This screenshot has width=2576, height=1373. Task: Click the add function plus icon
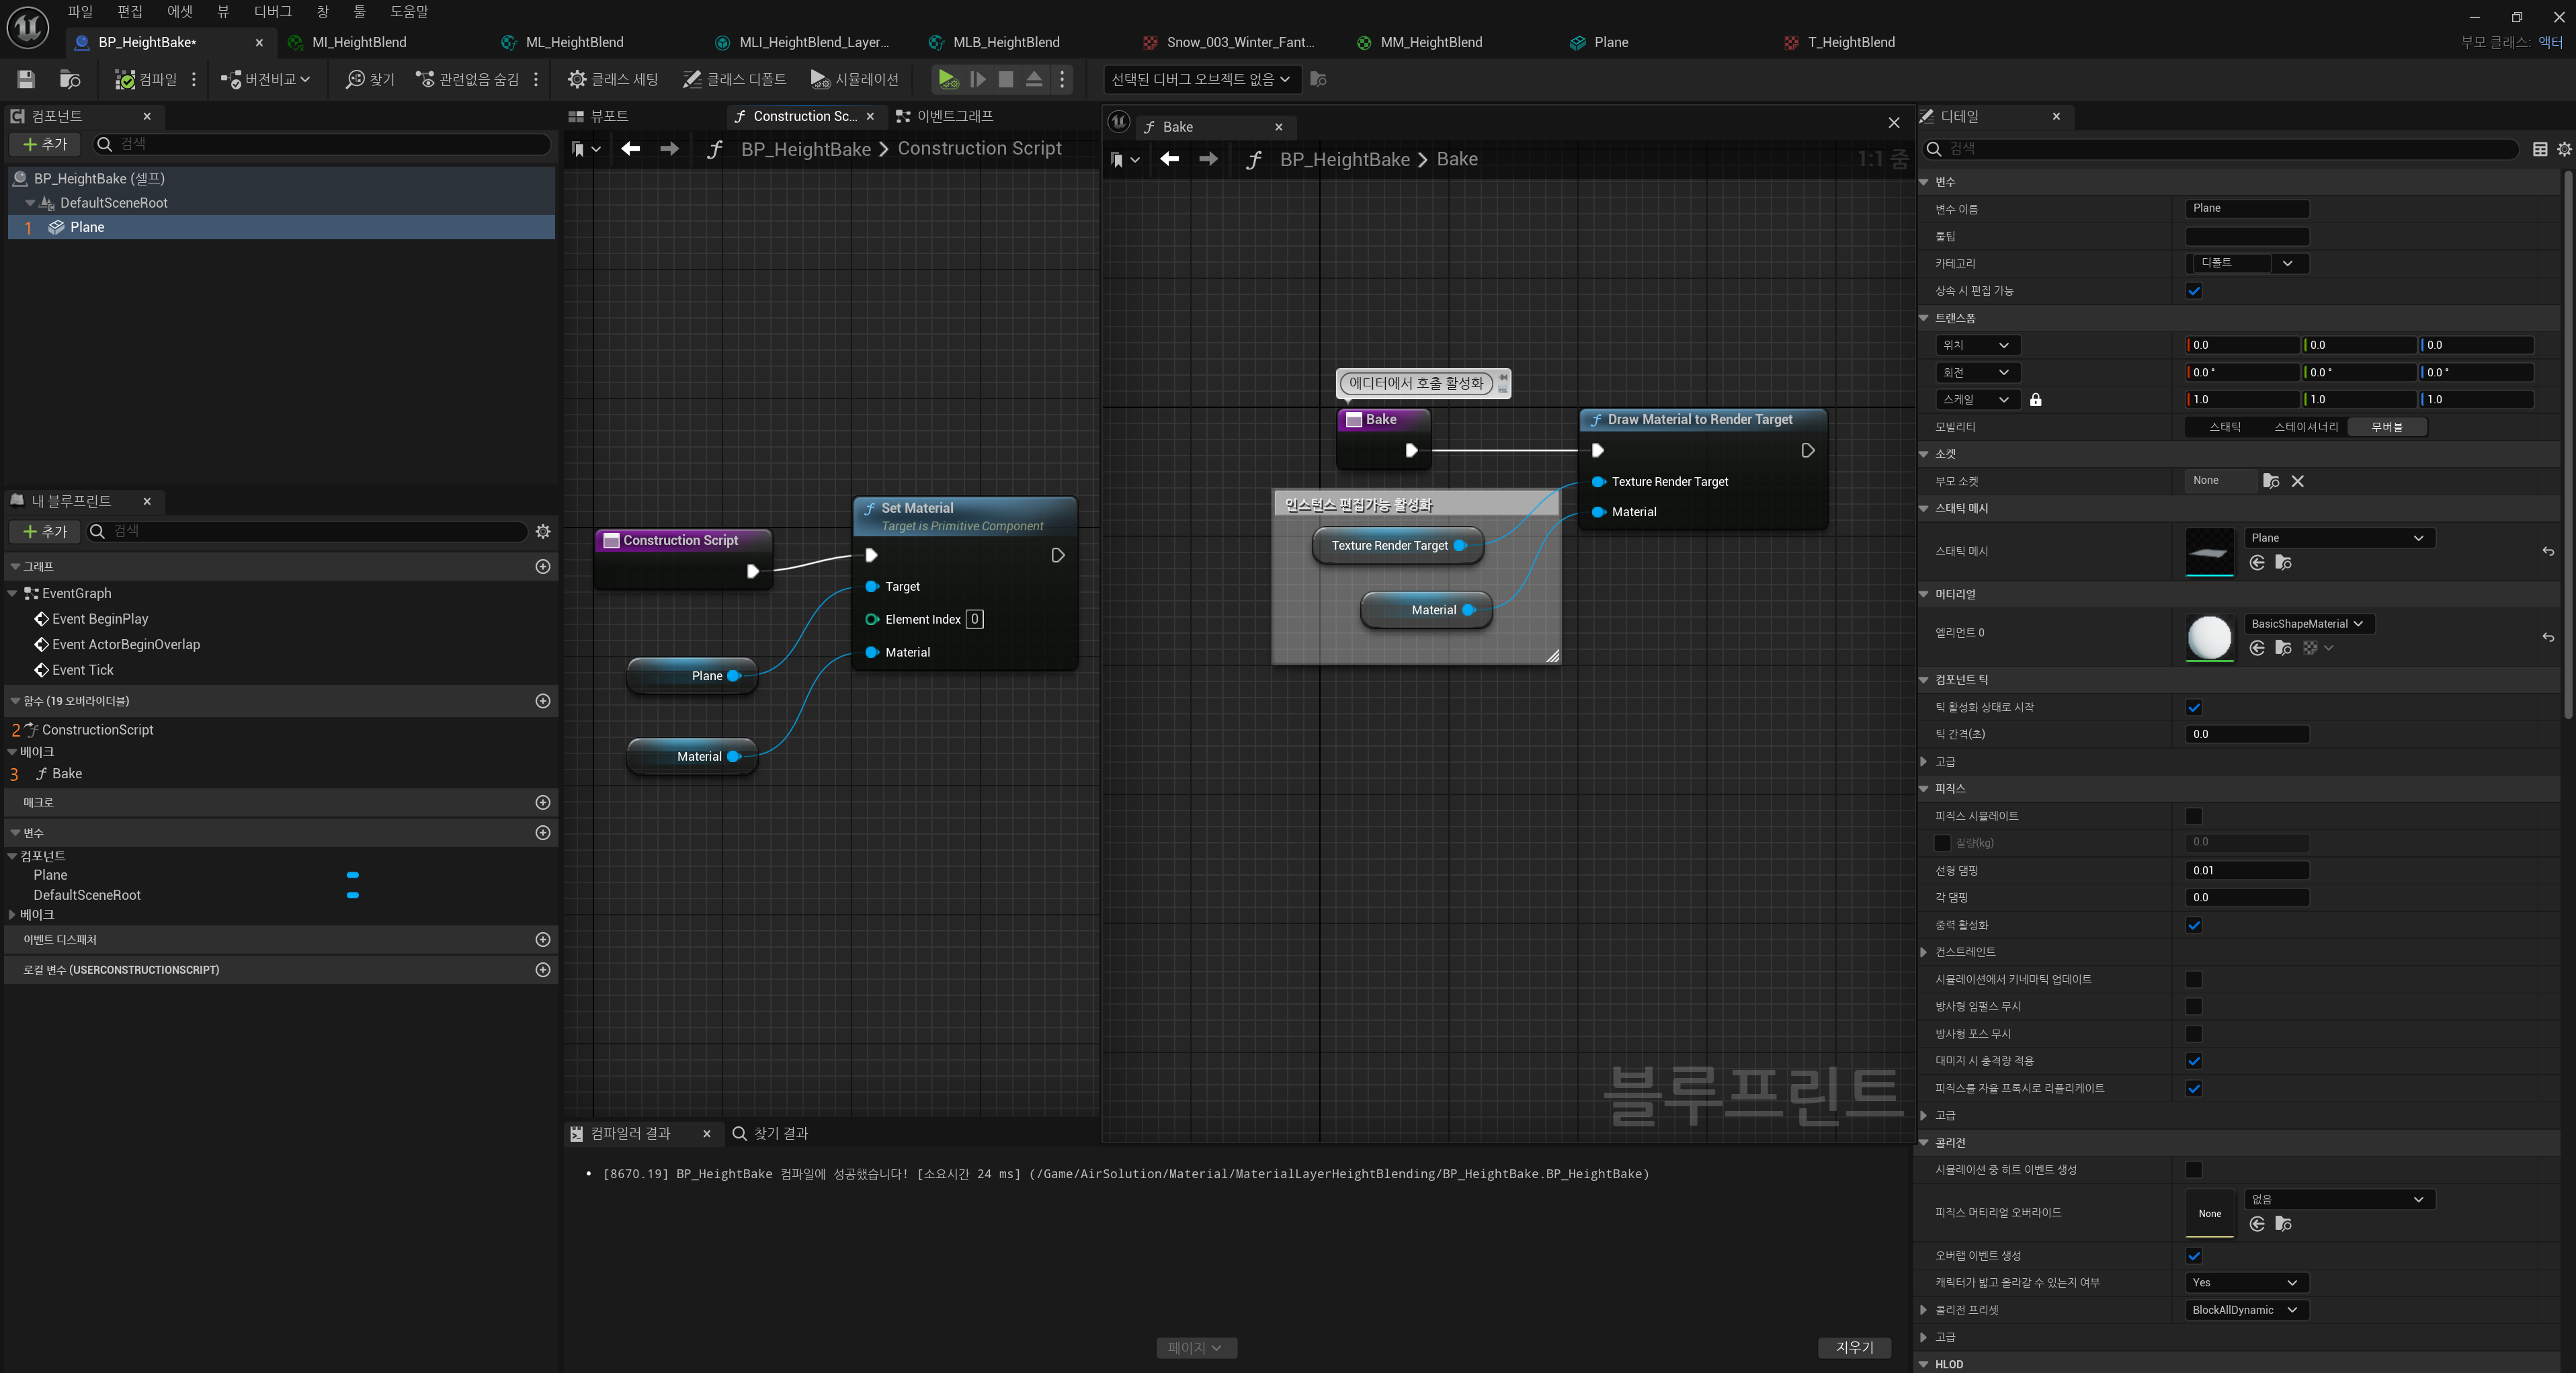(x=543, y=701)
